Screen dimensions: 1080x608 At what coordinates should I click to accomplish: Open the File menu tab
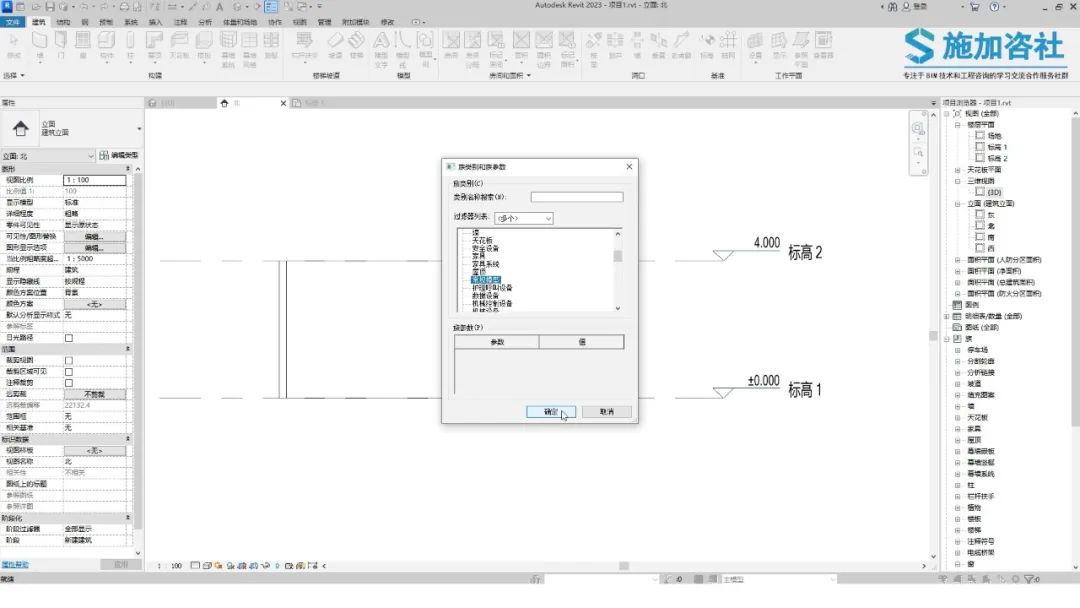[x=13, y=22]
